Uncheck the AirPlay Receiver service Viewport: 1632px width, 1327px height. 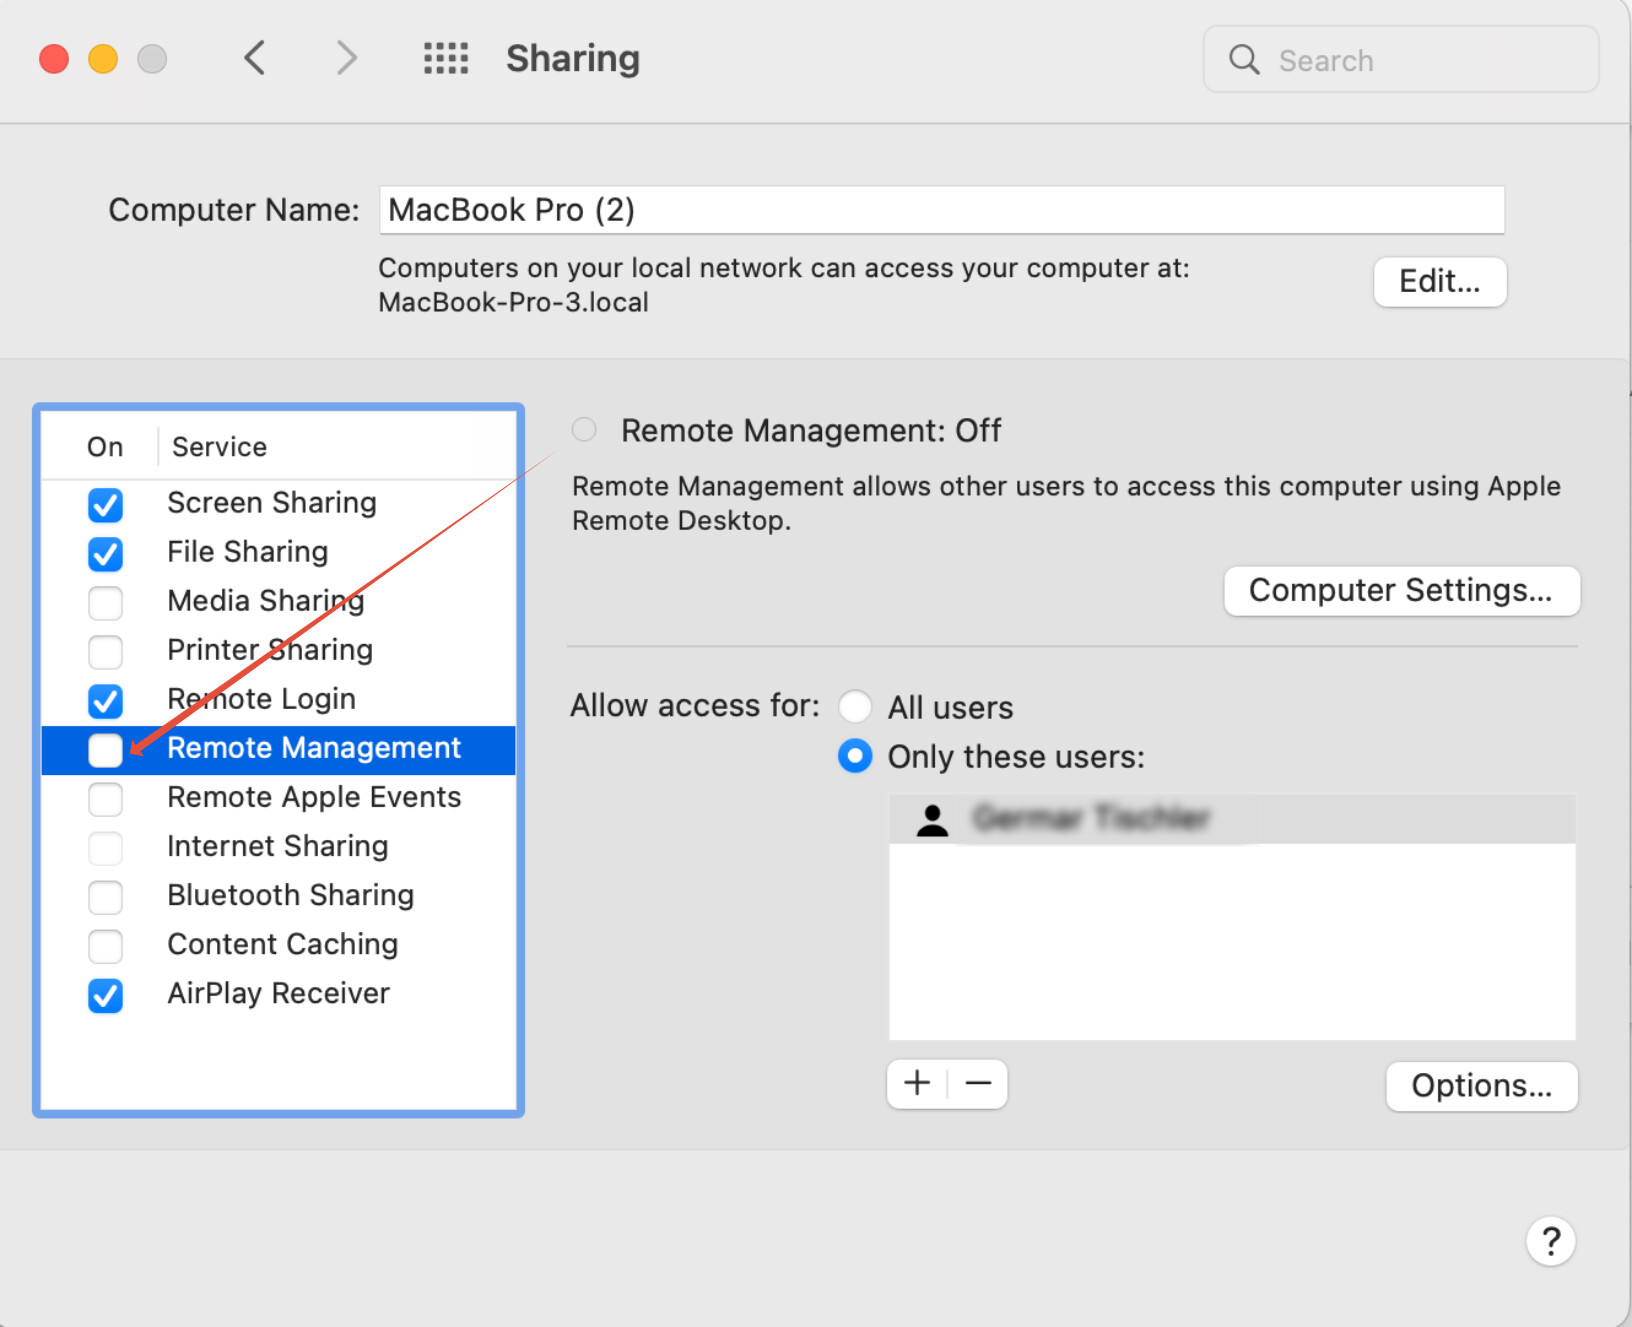pyautogui.click(x=105, y=995)
